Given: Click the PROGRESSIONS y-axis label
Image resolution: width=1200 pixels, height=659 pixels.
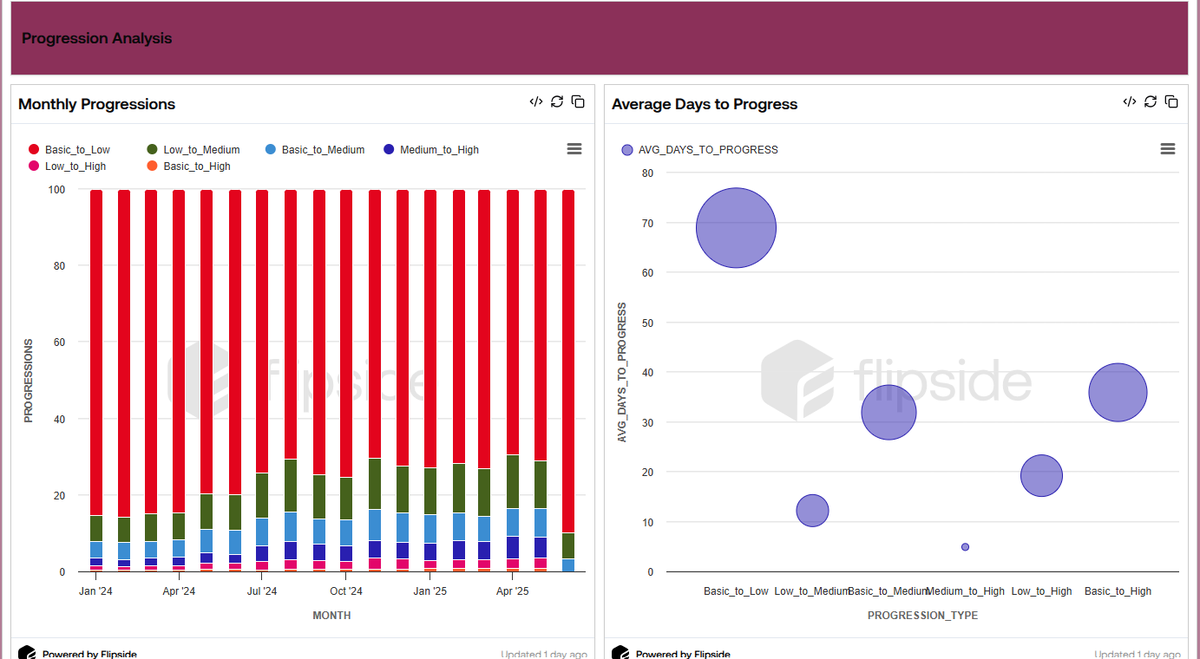Looking at the screenshot, I should coord(29,380).
